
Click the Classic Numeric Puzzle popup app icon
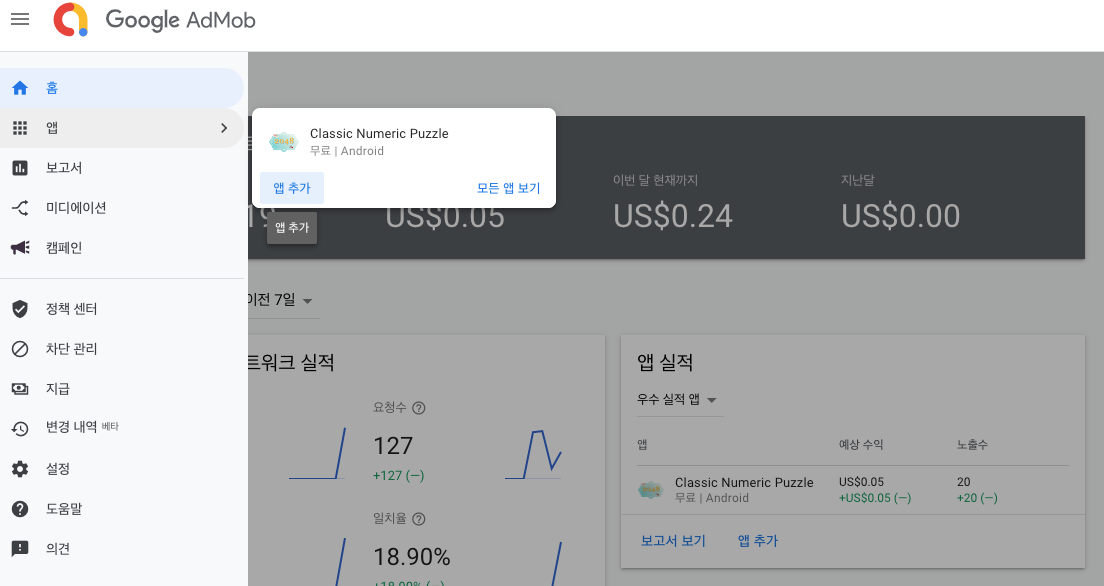click(x=284, y=142)
